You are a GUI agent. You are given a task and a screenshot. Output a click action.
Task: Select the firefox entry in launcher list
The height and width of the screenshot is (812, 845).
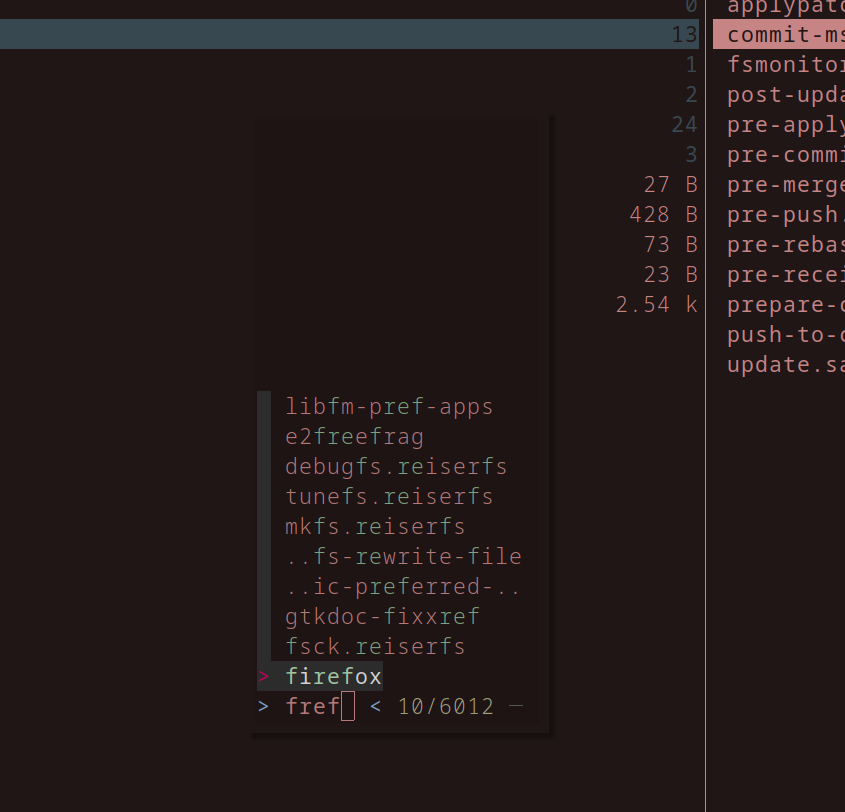pyautogui.click(x=333, y=677)
